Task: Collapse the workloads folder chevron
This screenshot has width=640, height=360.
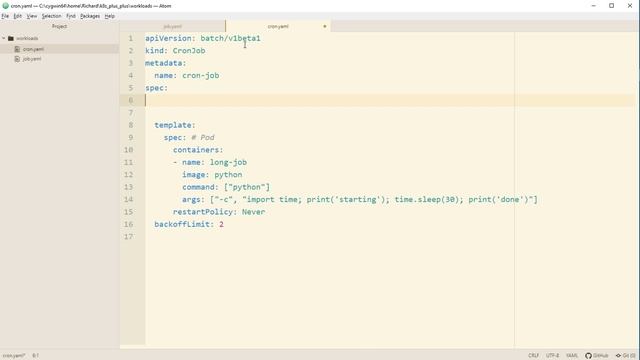Action: [4, 38]
